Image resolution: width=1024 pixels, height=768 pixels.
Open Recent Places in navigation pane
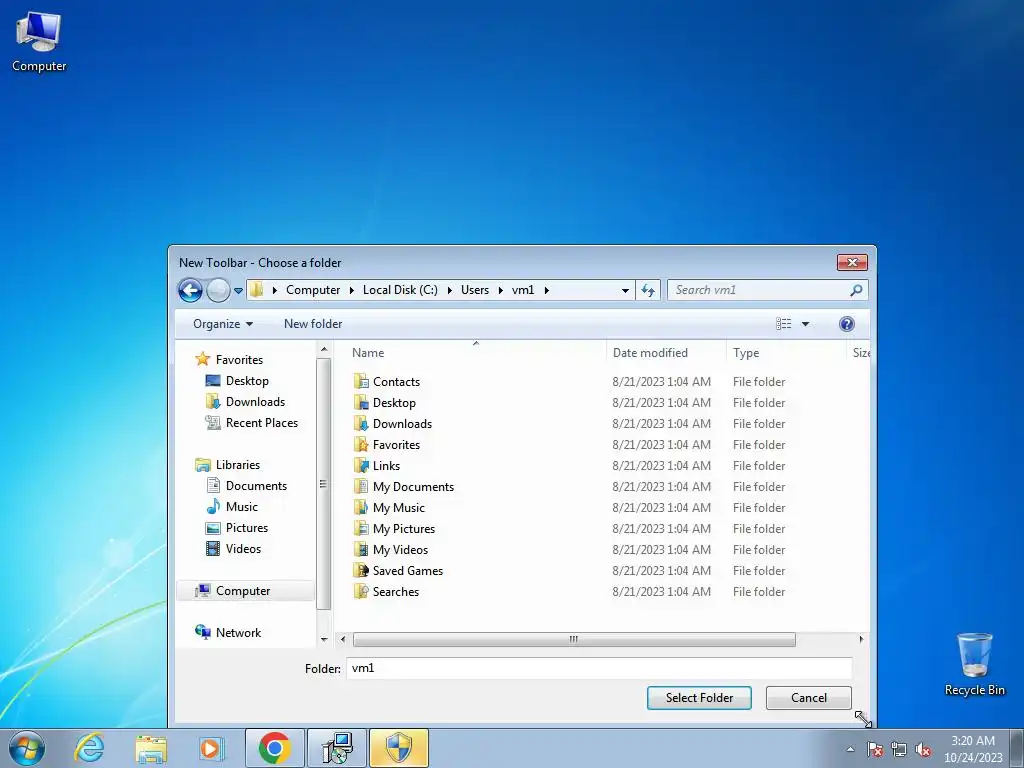[x=261, y=423]
